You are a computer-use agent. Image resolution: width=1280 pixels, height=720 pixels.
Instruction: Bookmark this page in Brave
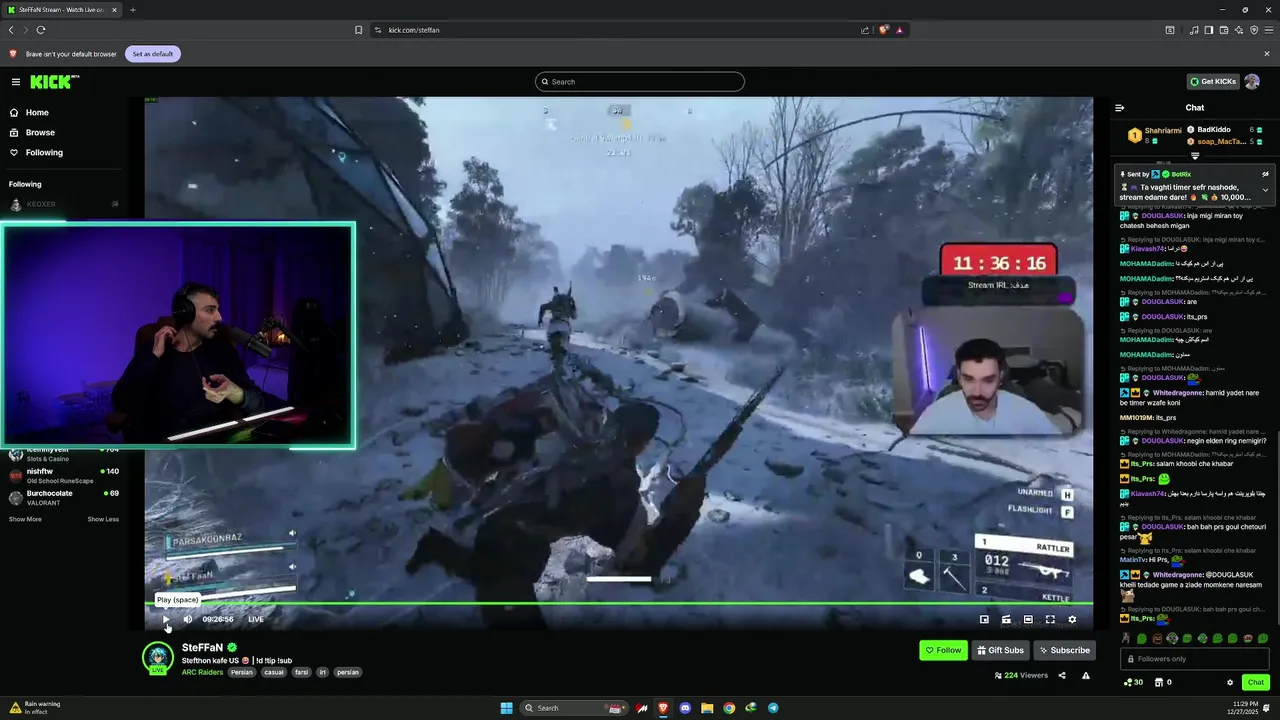(359, 30)
